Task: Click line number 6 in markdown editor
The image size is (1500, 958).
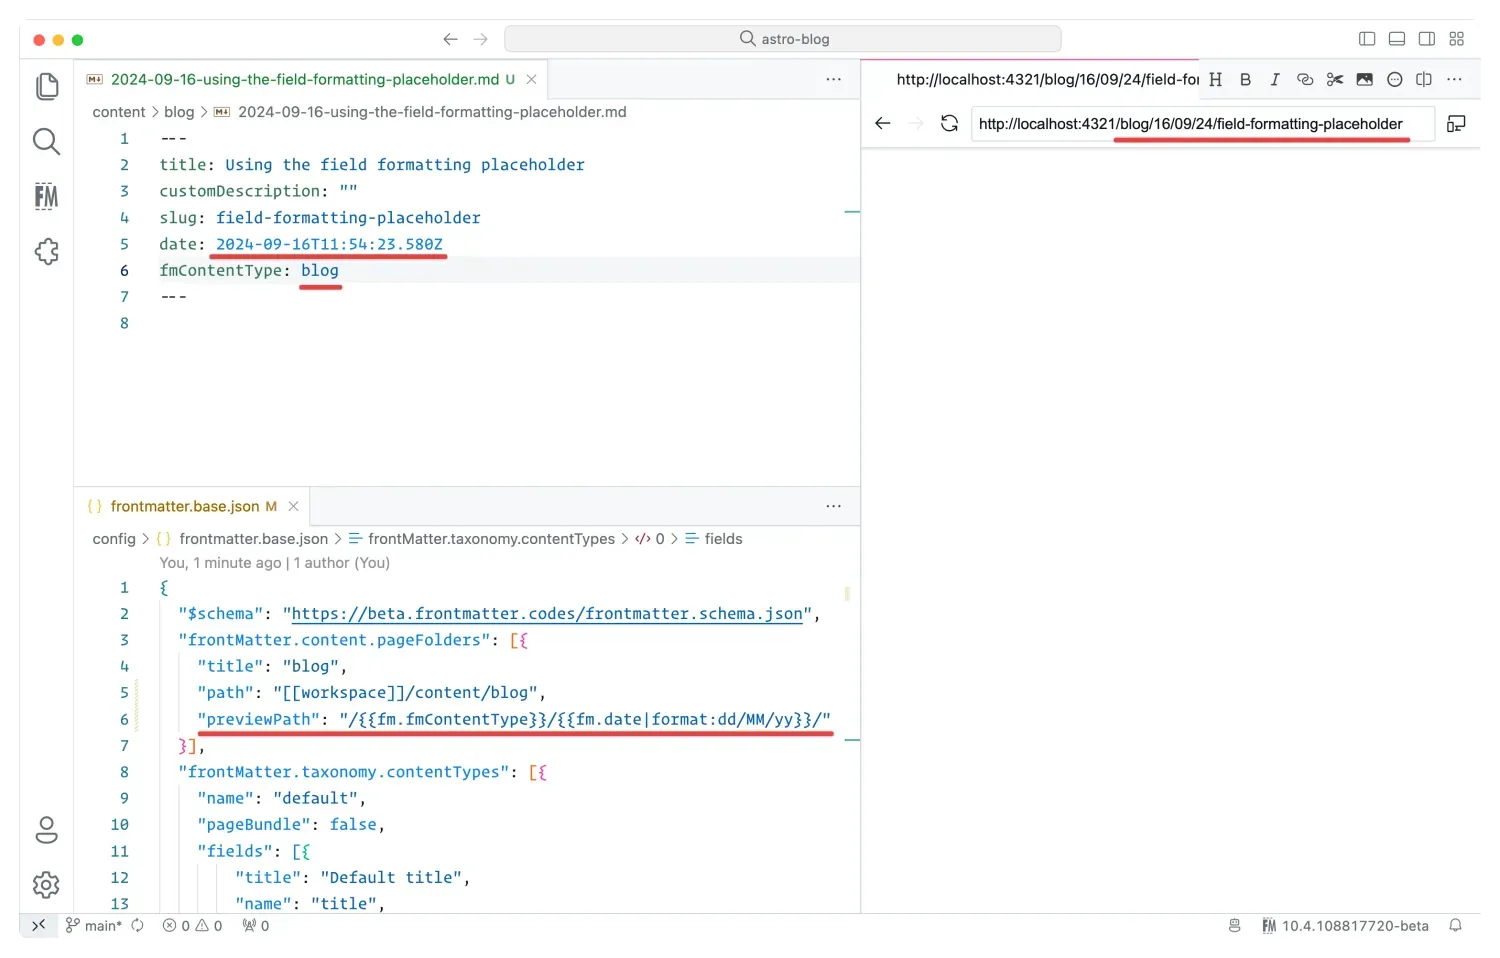Action: [x=124, y=271]
